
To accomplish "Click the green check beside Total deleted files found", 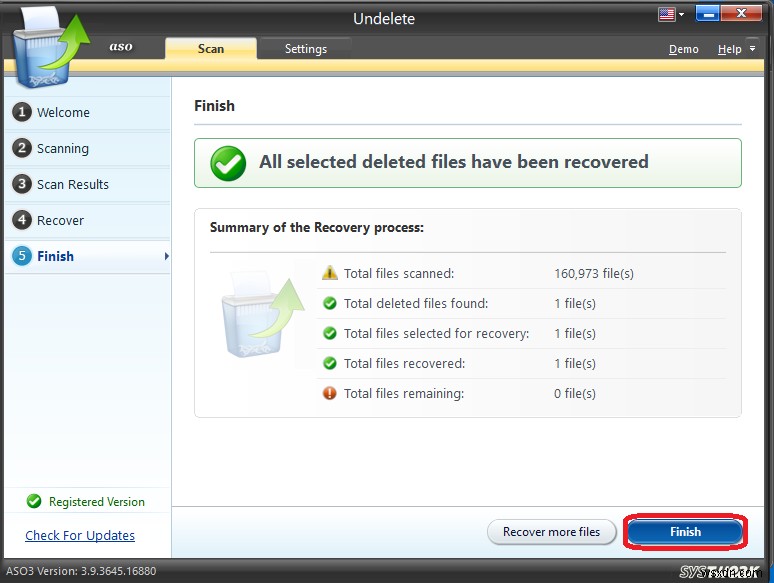I will [330, 303].
